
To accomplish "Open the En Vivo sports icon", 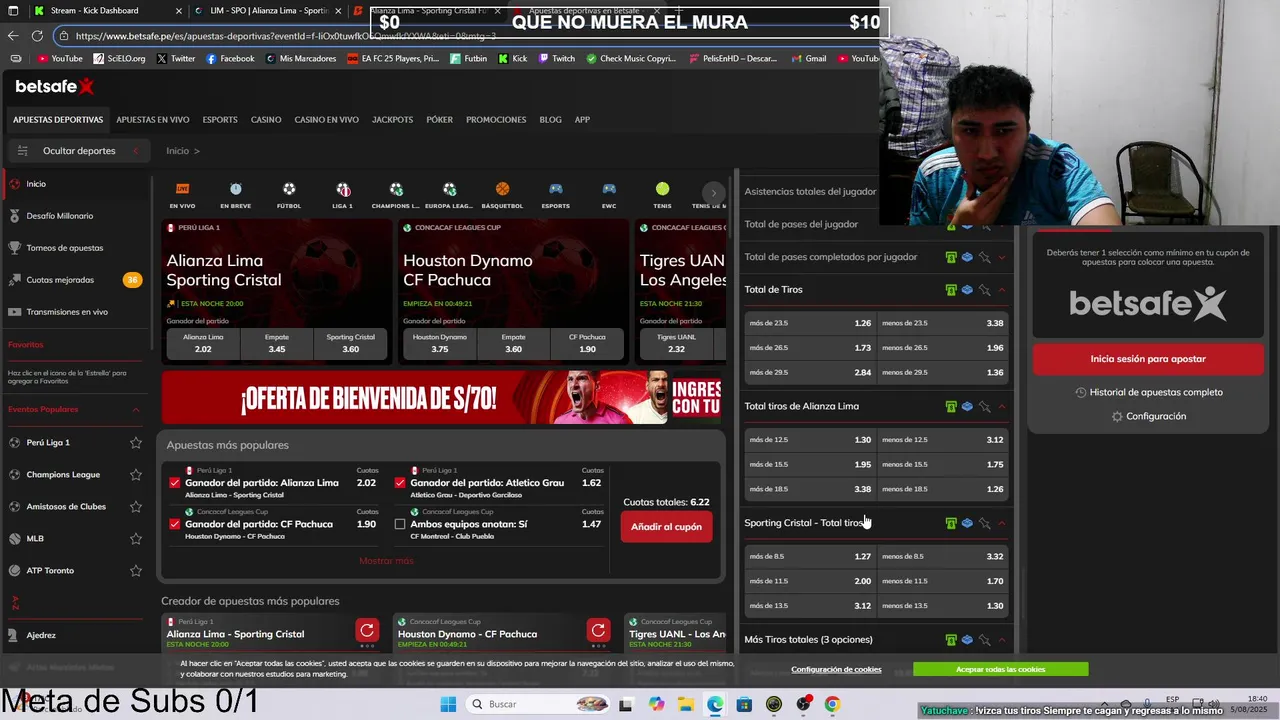I will (x=182, y=189).
